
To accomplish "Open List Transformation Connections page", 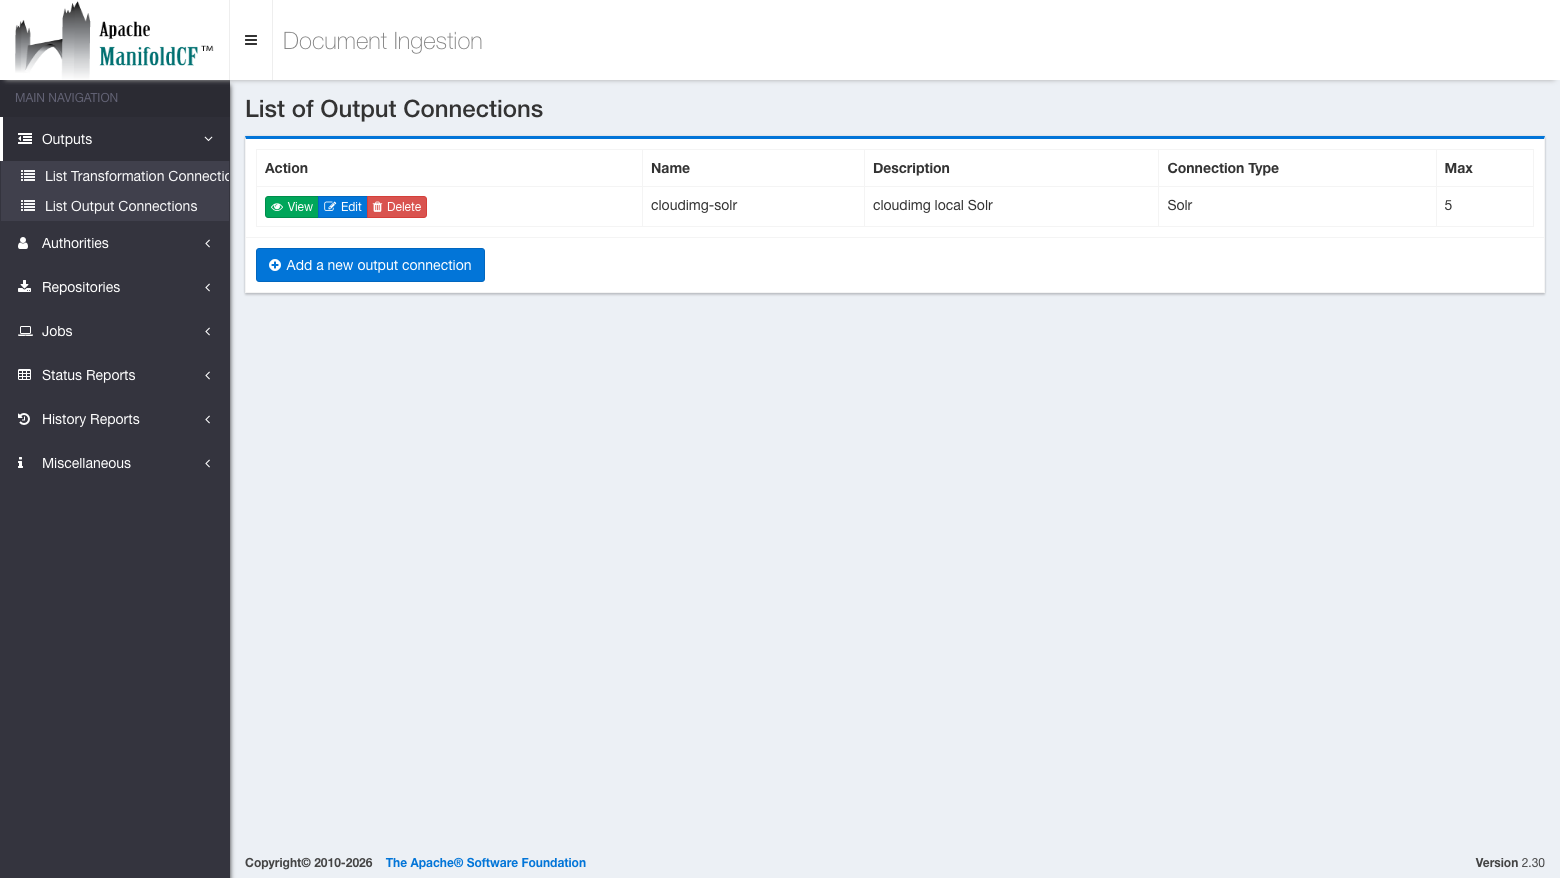I will (x=115, y=176).
